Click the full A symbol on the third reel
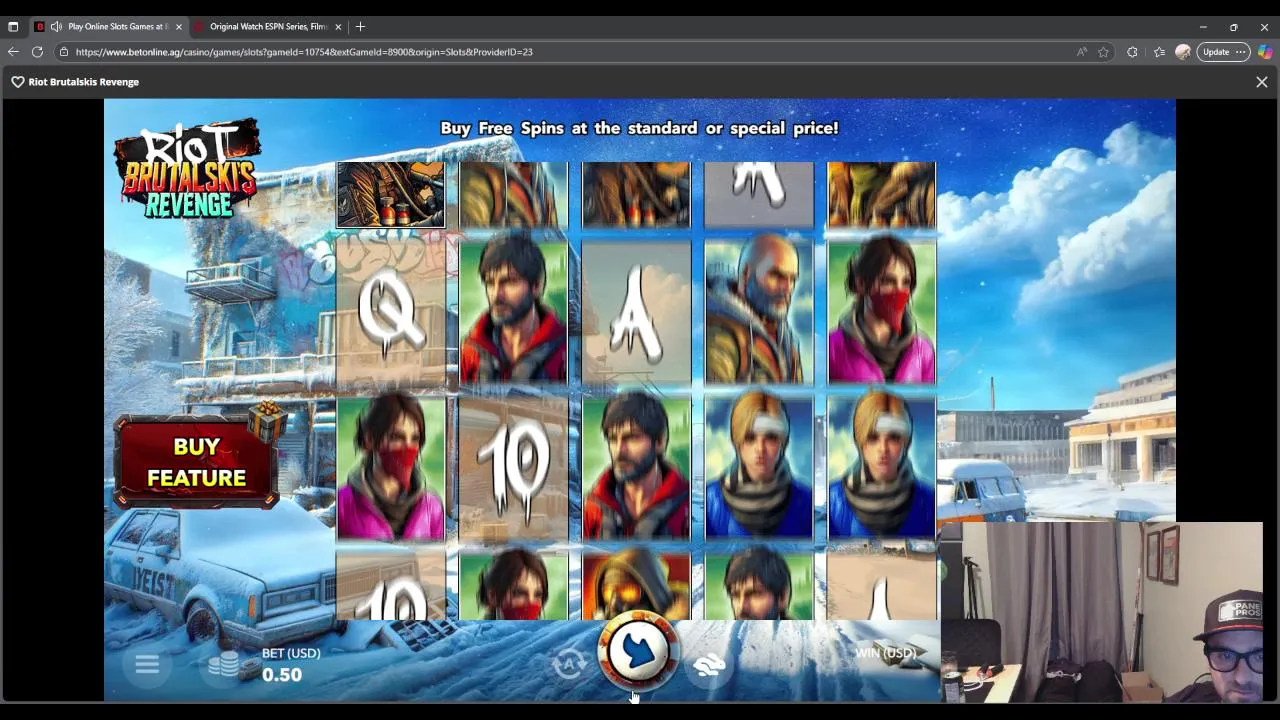This screenshot has width=1280, height=720. point(636,312)
